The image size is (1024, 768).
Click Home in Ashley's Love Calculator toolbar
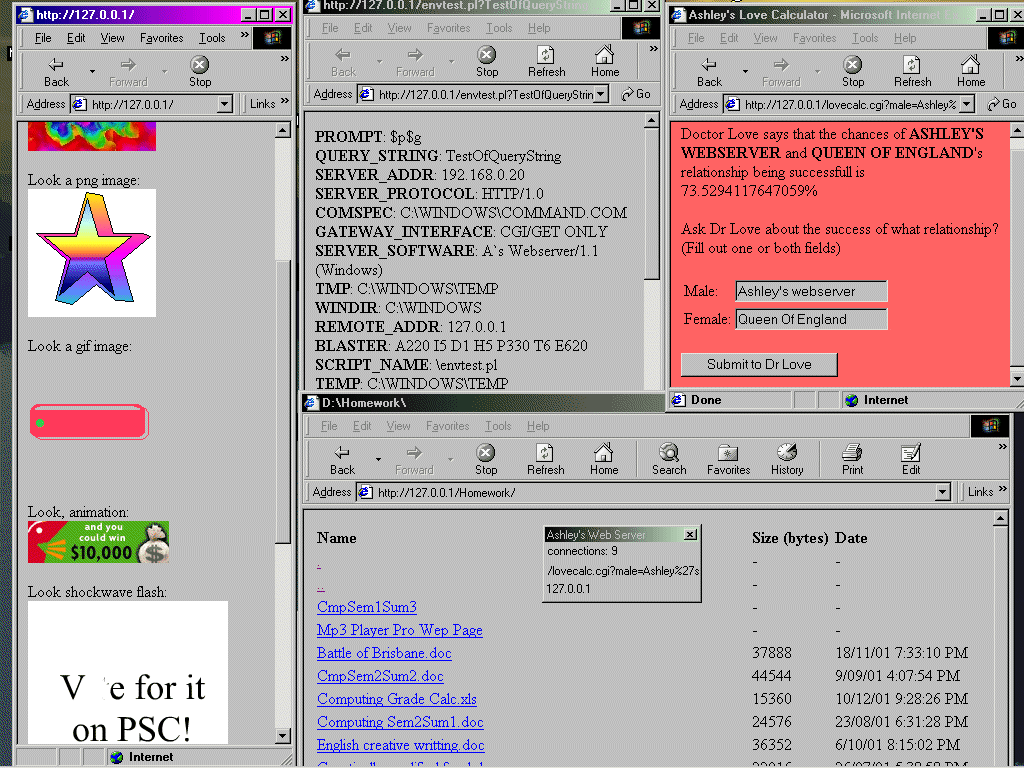(x=971, y=72)
